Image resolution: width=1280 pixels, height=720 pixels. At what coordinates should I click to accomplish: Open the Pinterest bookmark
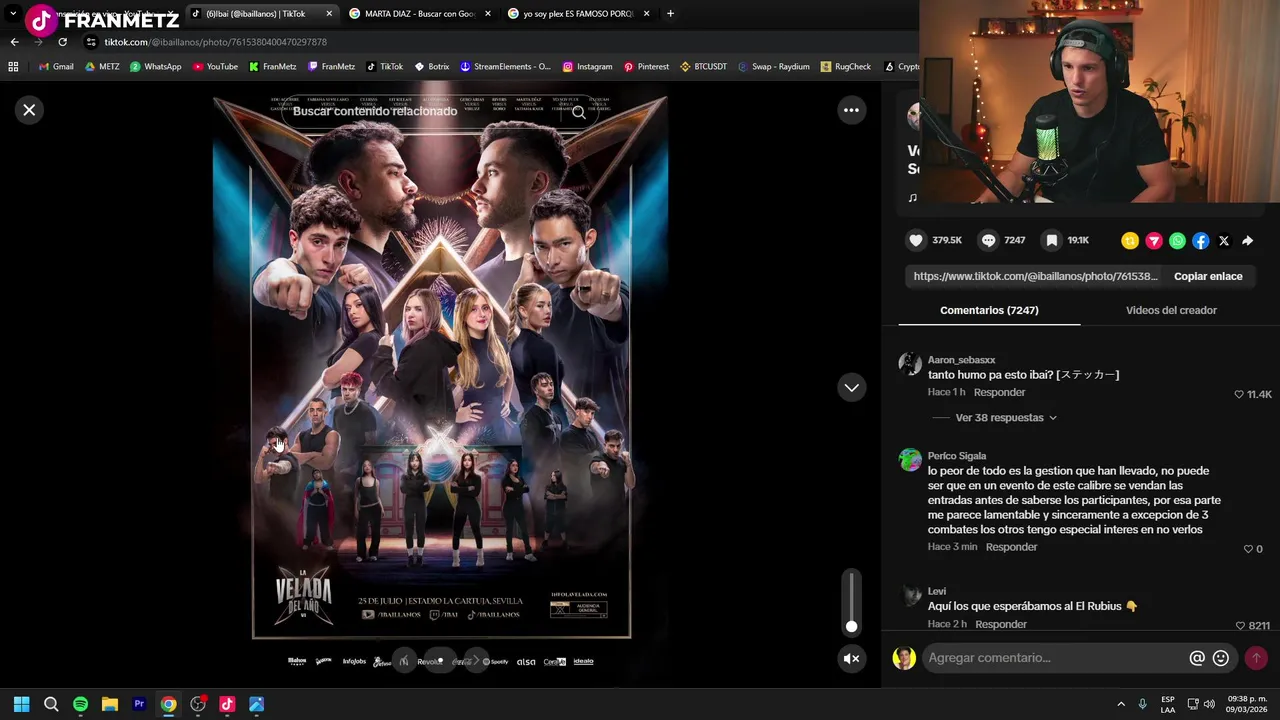pos(646,67)
